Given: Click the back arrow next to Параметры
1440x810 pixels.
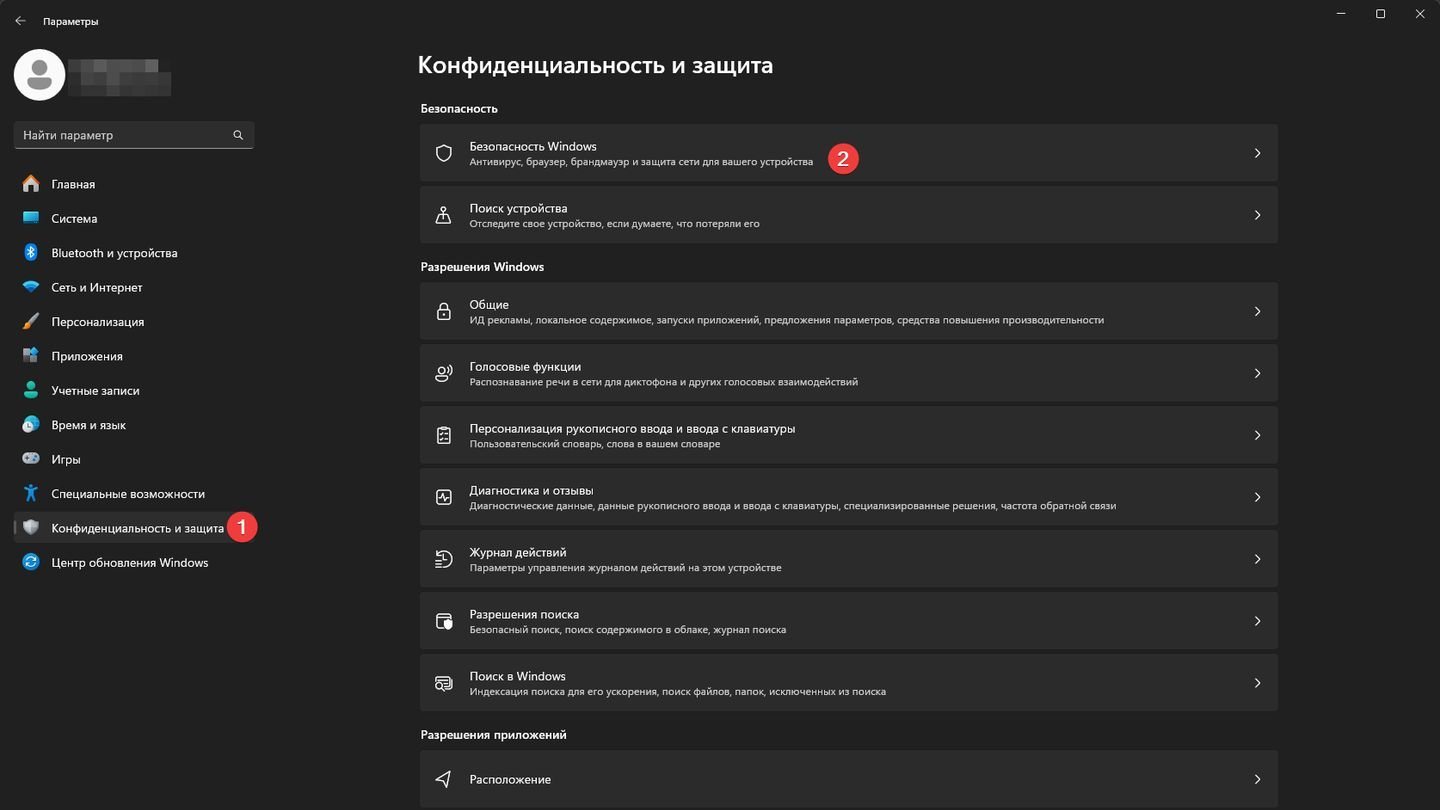Looking at the screenshot, I should click(x=20, y=21).
